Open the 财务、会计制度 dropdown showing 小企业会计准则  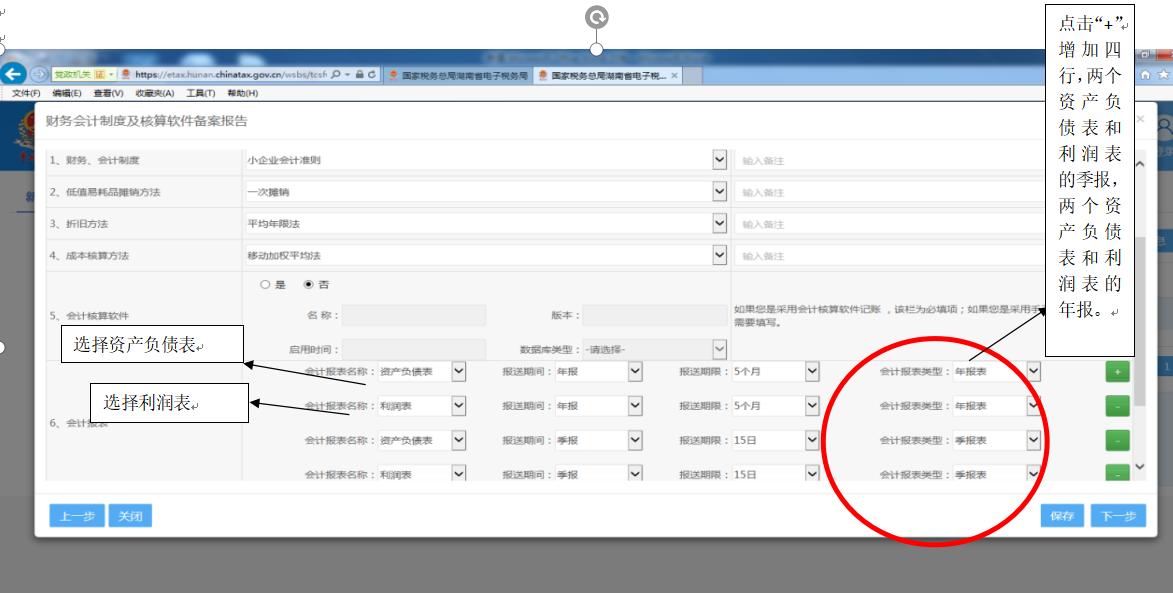click(719, 160)
